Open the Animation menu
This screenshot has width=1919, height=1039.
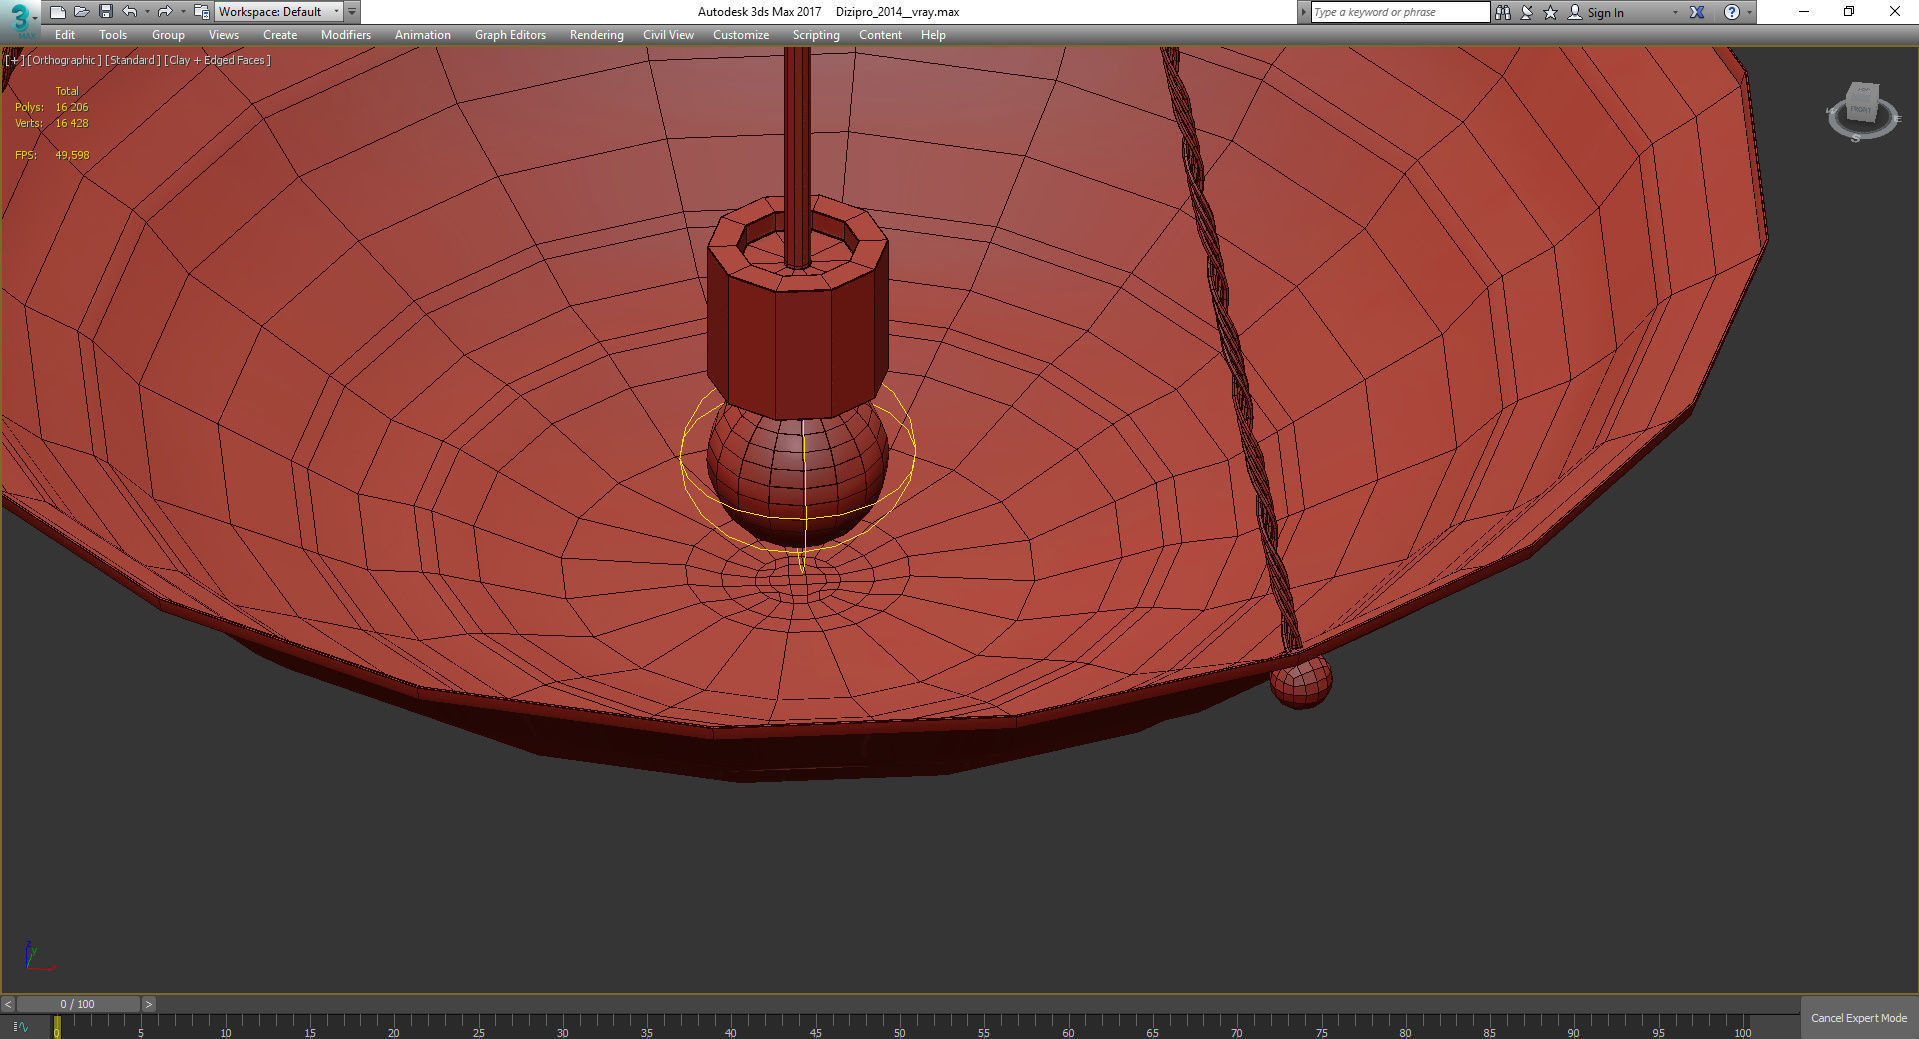pos(423,35)
